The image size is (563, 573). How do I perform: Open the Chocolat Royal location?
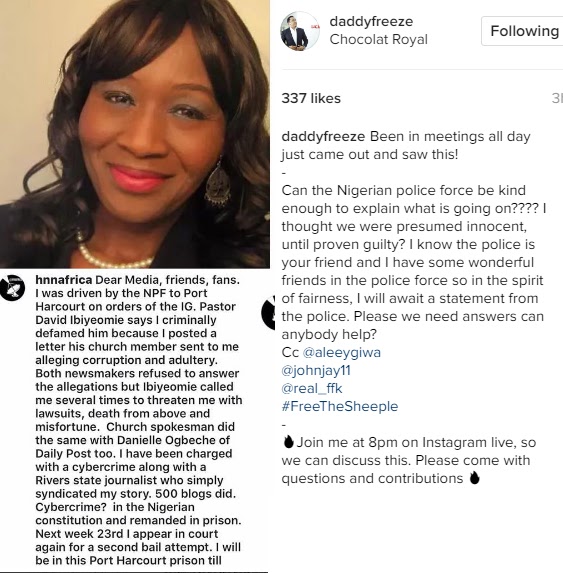(x=378, y=39)
